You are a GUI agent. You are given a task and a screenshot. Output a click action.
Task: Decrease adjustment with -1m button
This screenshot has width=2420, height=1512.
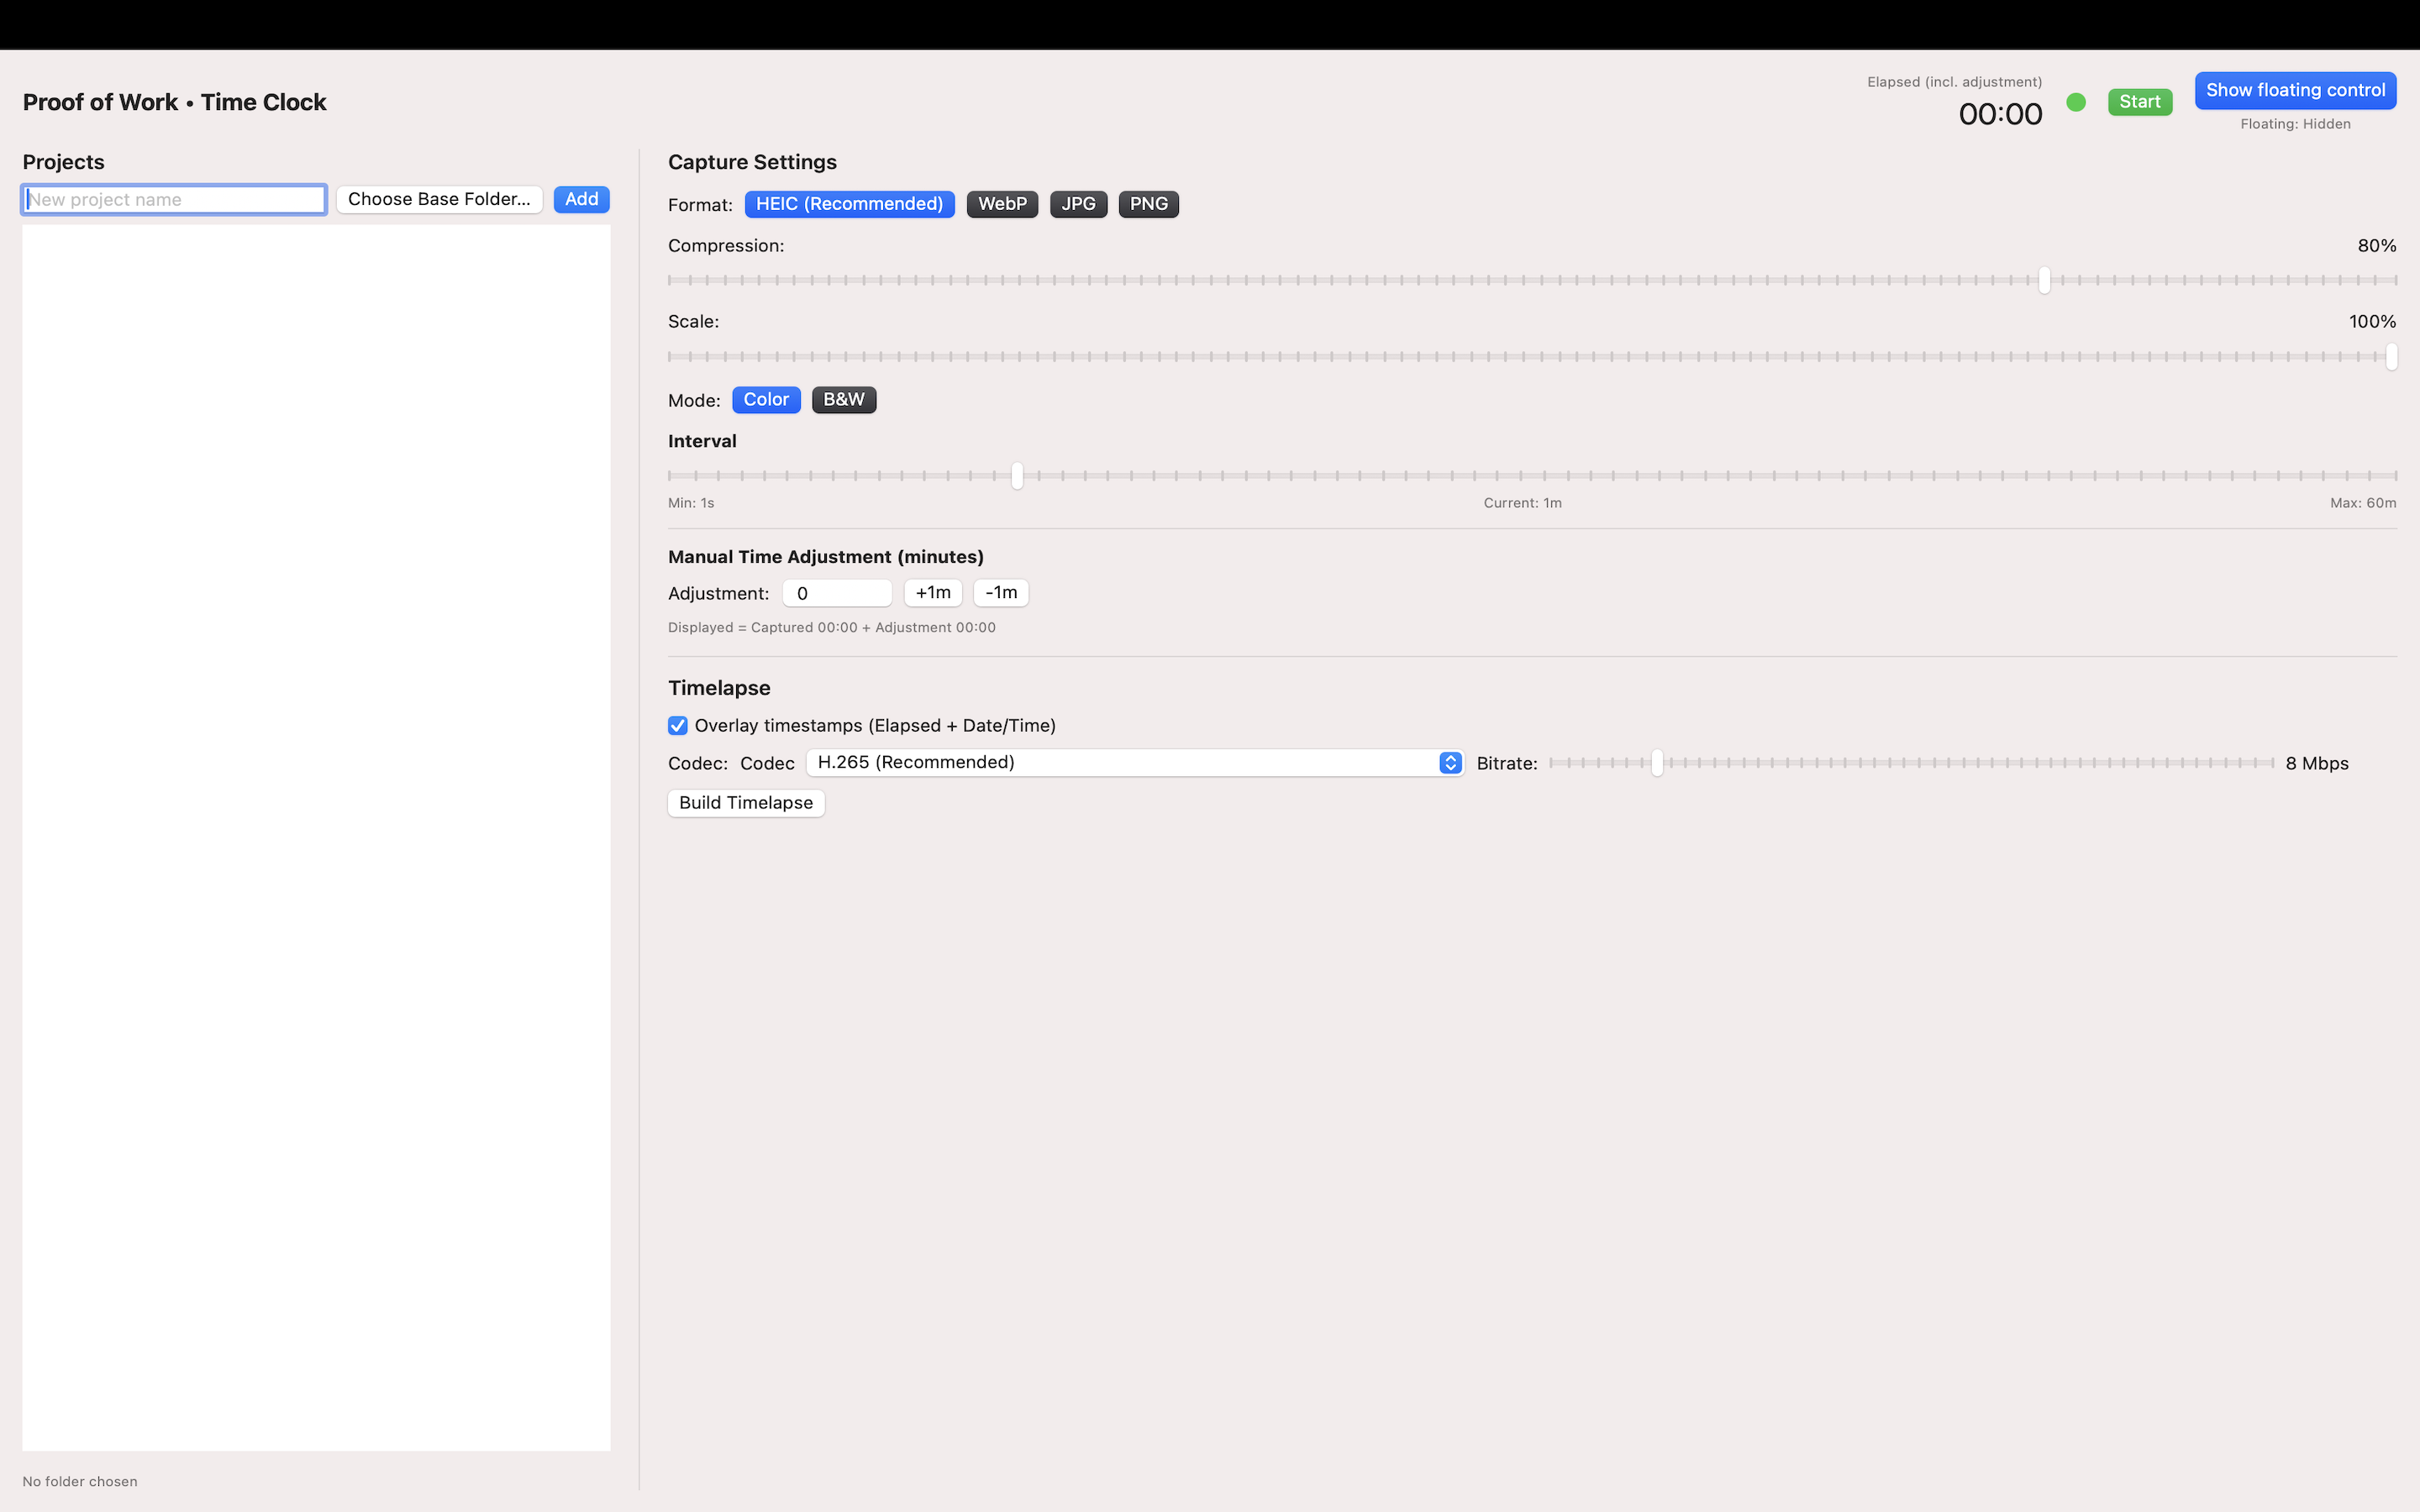[1000, 593]
